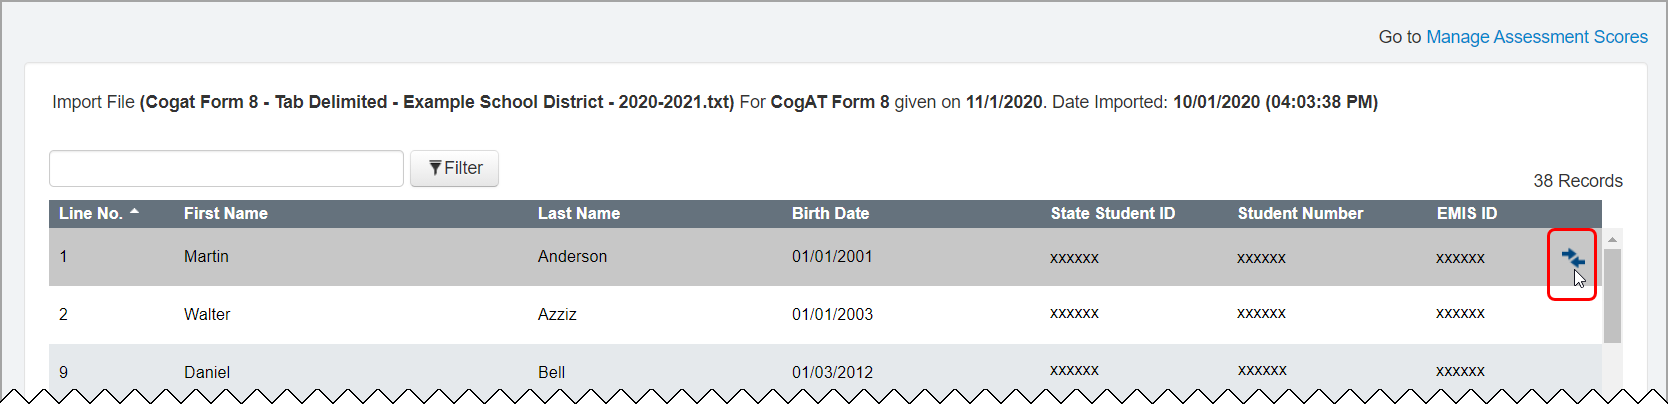Select the Martin first name cell
The width and height of the screenshot is (1668, 405).
(x=206, y=257)
